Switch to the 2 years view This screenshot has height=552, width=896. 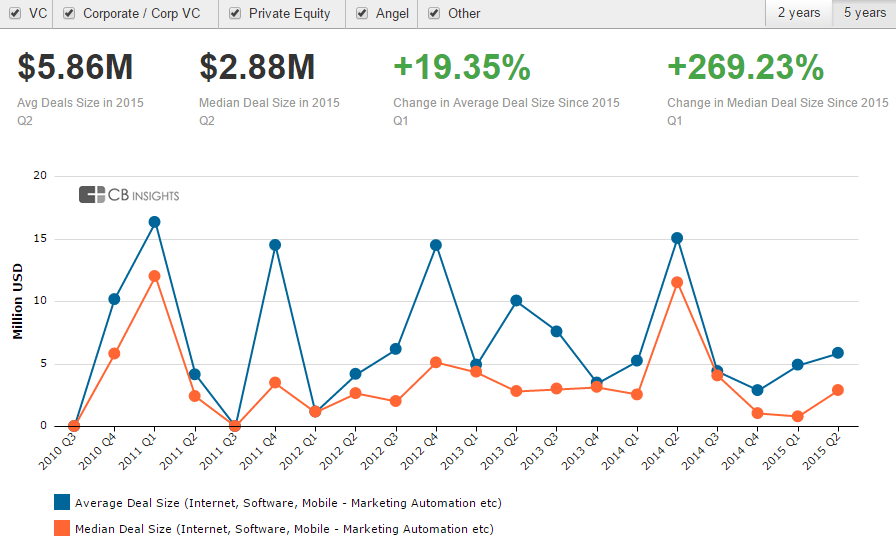(799, 13)
